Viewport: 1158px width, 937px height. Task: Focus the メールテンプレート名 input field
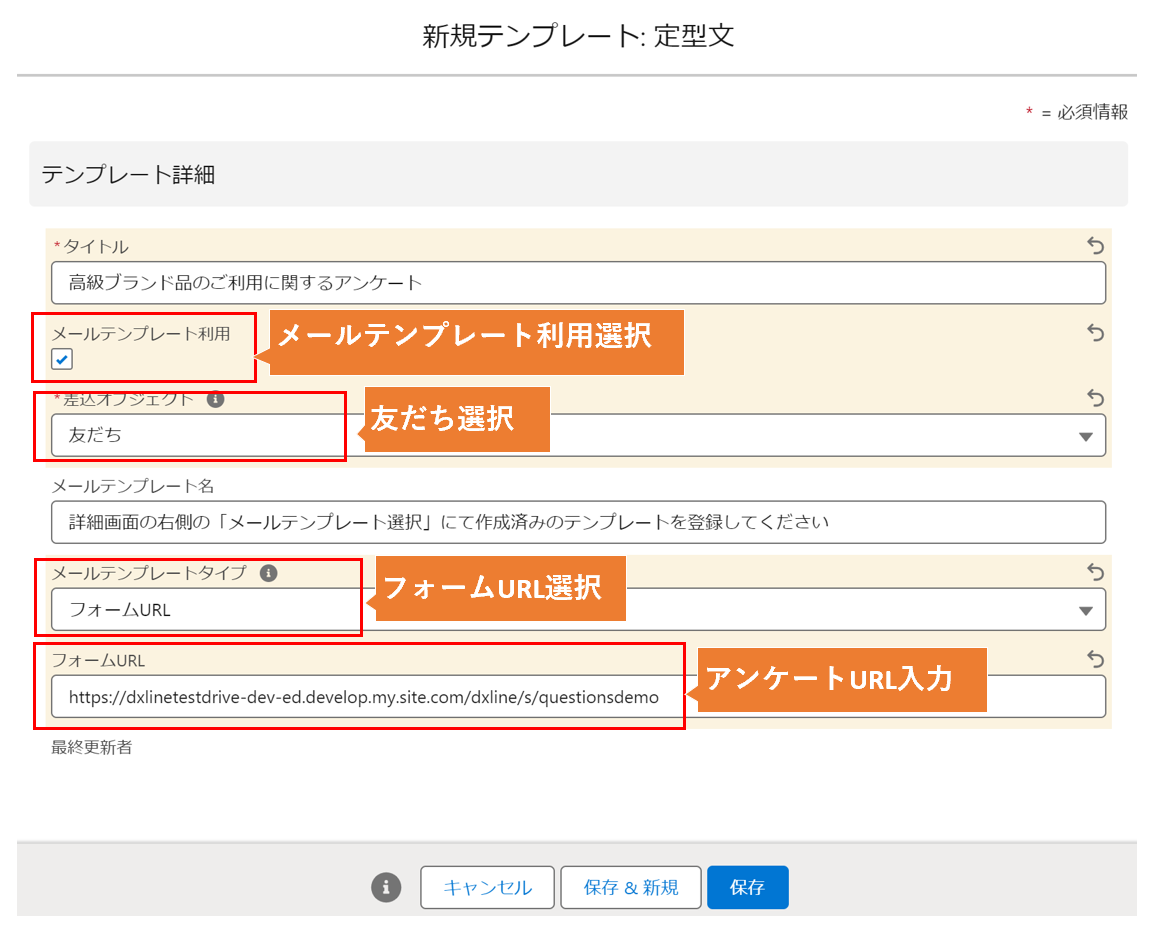(578, 522)
